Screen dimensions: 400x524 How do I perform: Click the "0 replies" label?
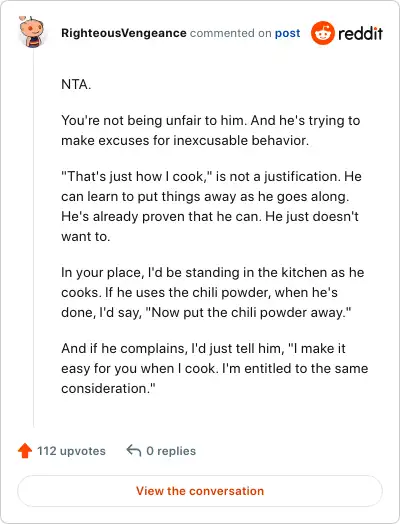[x=171, y=451]
